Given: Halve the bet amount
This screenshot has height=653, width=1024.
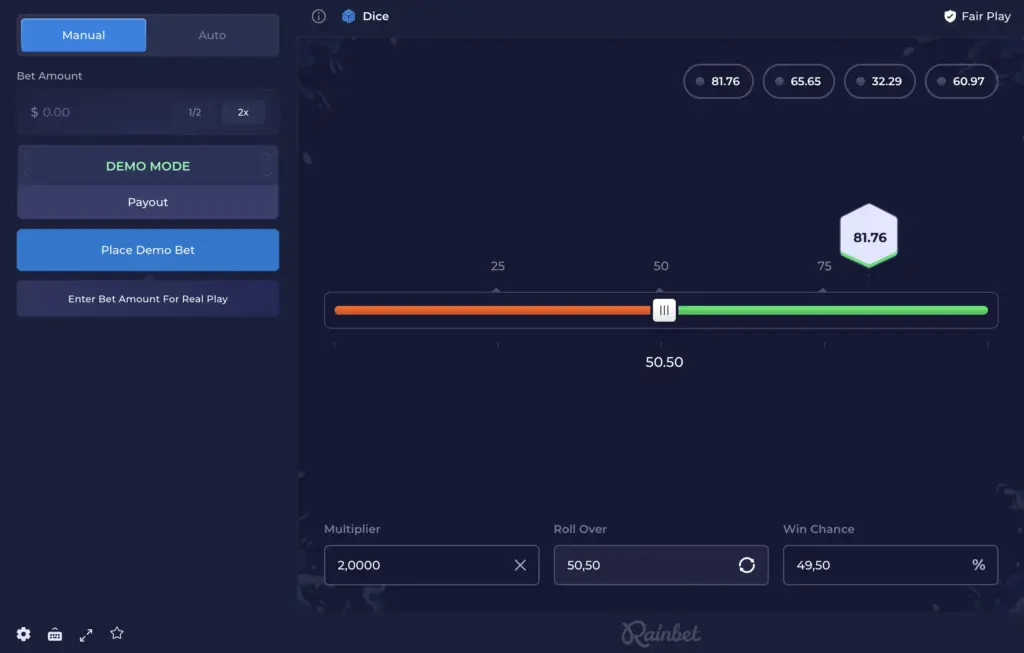Looking at the screenshot, I should click(195, 112).
